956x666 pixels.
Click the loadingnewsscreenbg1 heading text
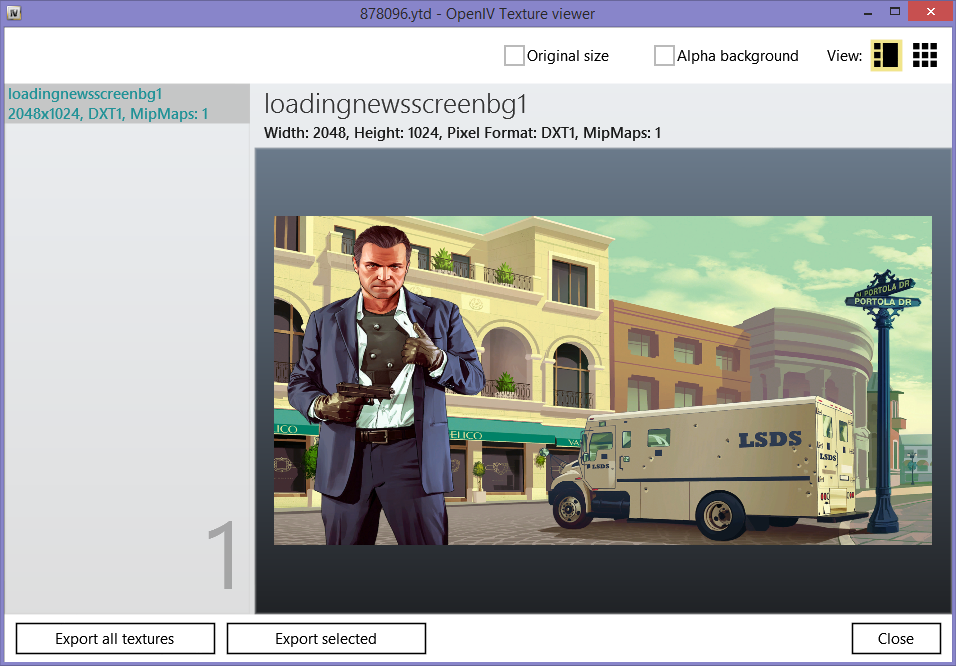pyautogui.click(x=395, y=104)
